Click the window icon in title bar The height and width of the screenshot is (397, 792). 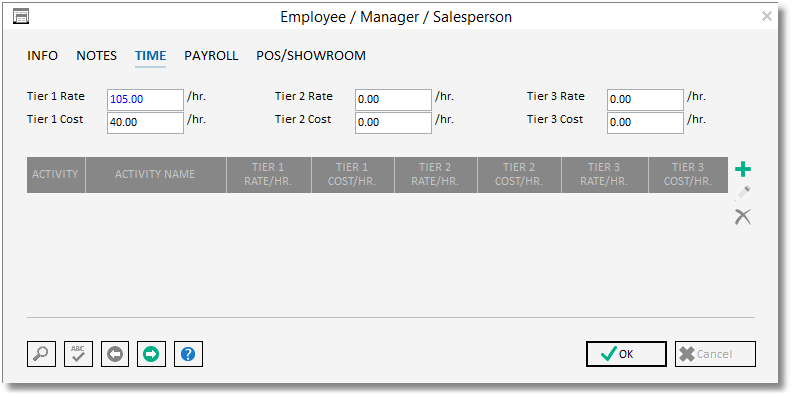(x=21, y=17)
